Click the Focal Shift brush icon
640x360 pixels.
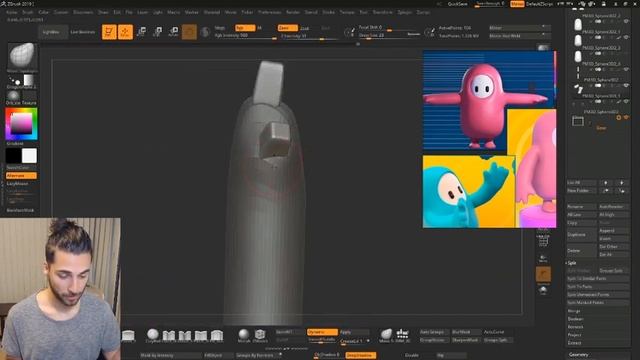click(349, 32)
